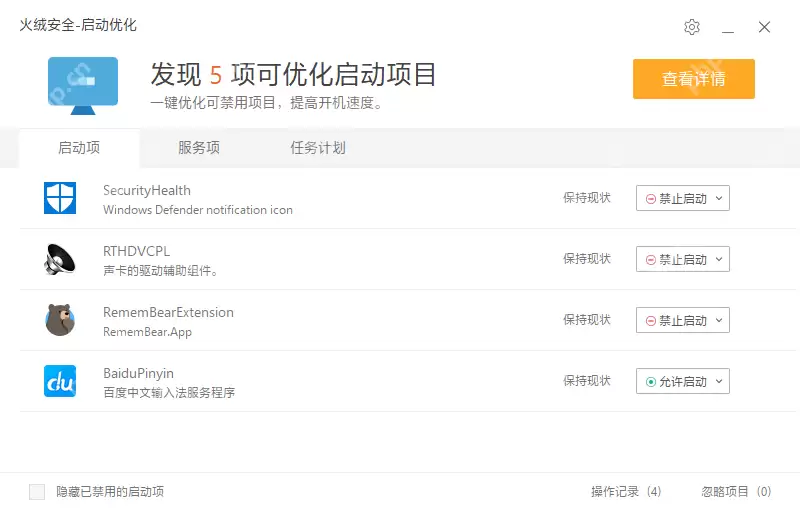
Task: Open 操作记录 (4) link
Action: pyautogui.click(x=626, y=492)
